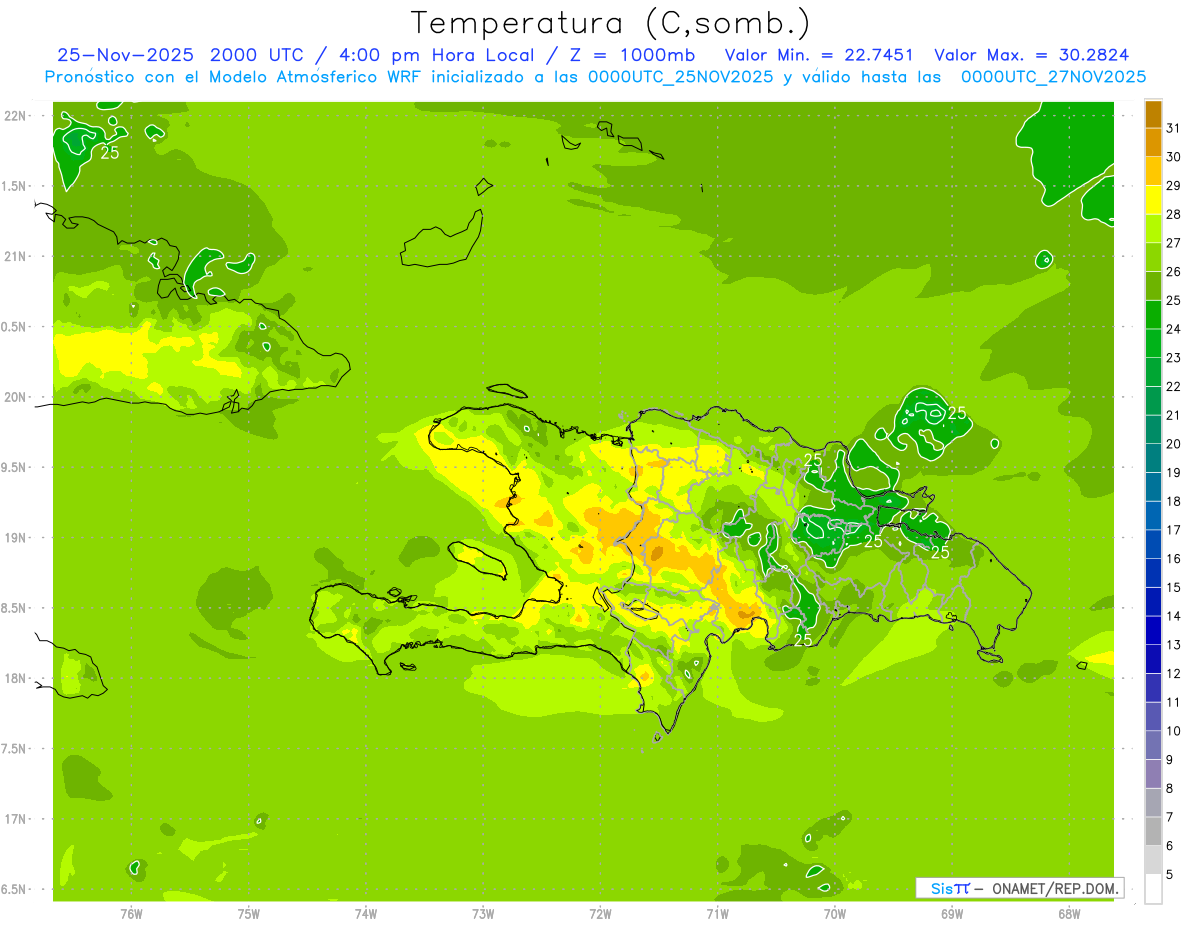The height and width of the screenshot is (927, 1200).
Task: Click the color scale value 24
Action: (x=1174, y=329)
